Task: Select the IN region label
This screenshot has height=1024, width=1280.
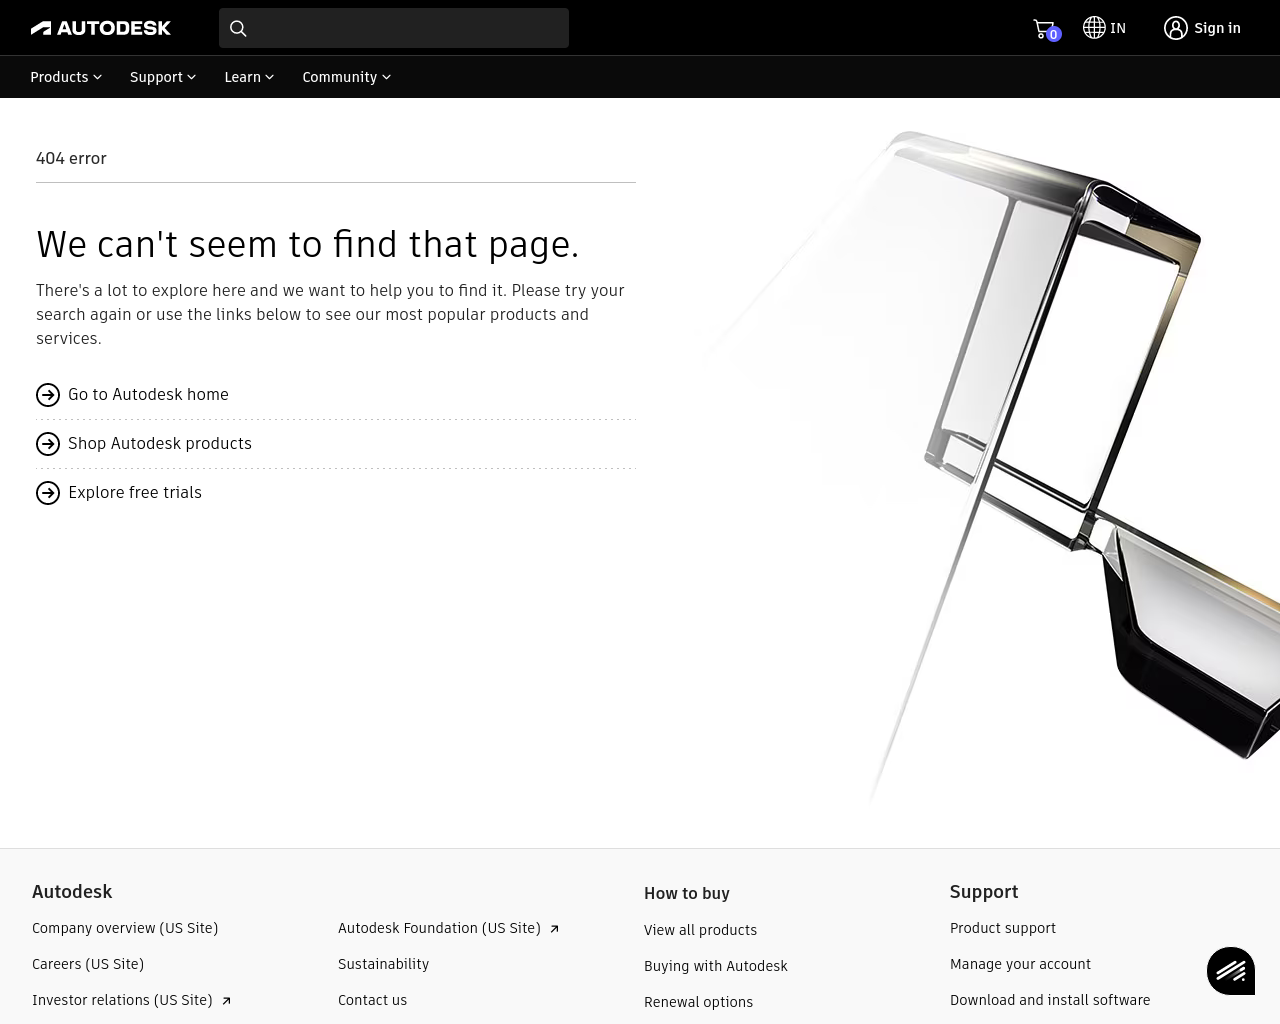Action: point(1118,28)
